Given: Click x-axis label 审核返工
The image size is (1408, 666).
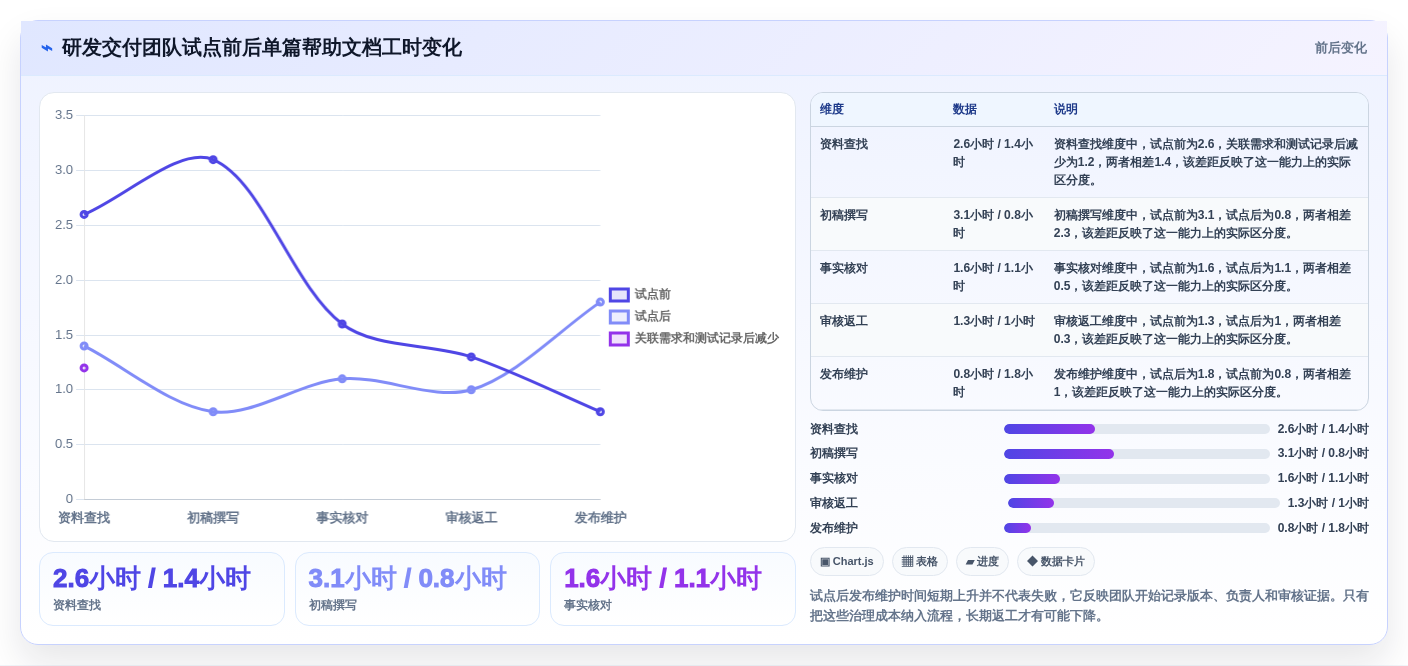Looking at the screenshot, I should coord(471,518).
